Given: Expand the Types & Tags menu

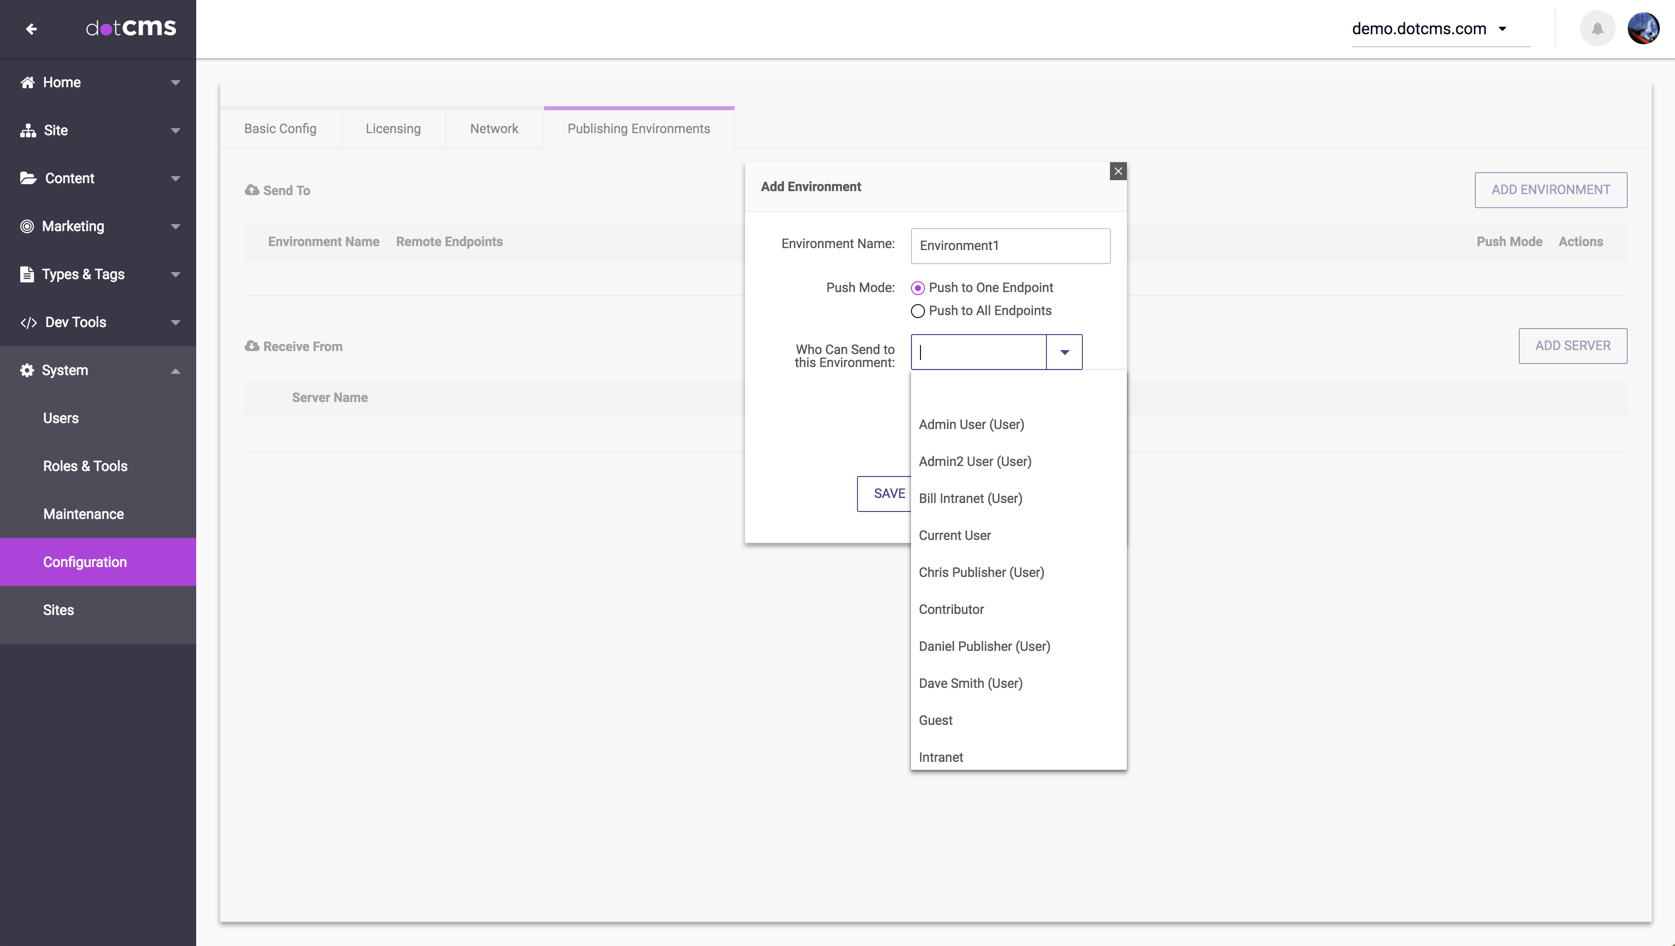Looking at the screenshot, I should (175, 275).
